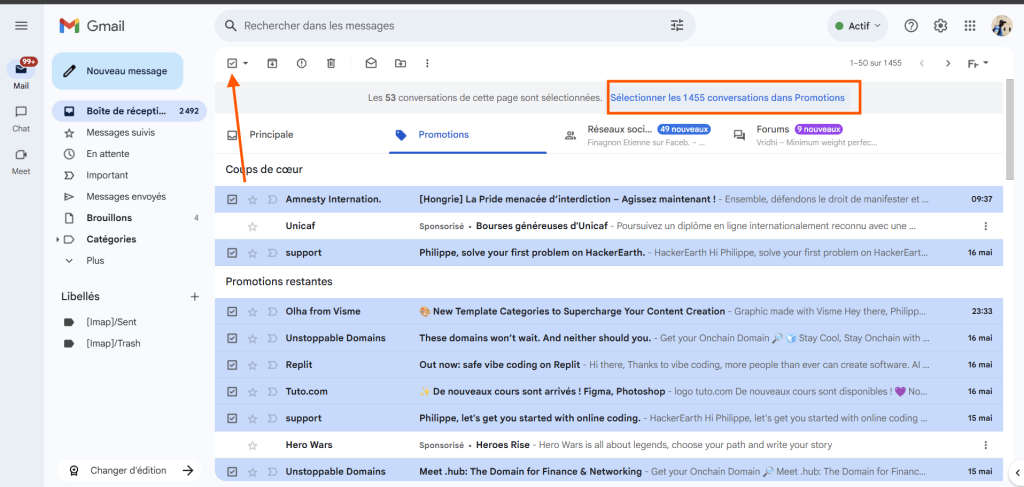Viewport: 1024px width, 487px height.
Task: Delete selected conversations with trash icon
Action: [x=331, y=63]
